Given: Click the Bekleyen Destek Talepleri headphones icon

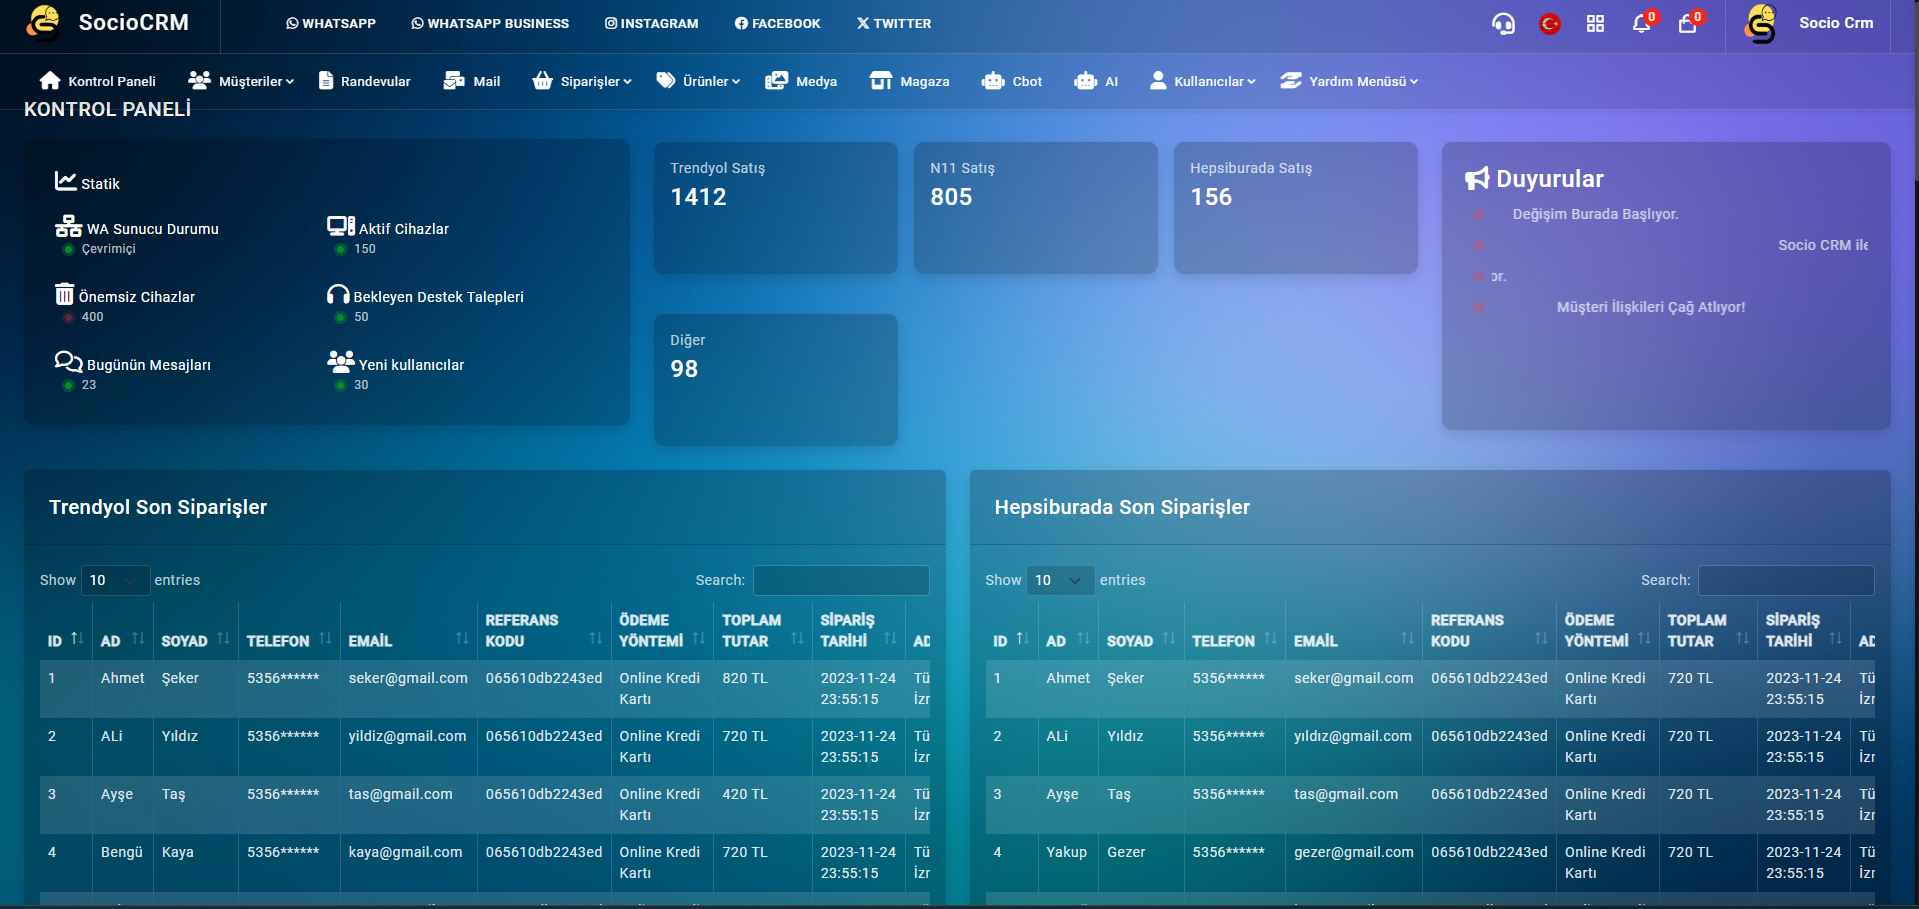Looking at the screenshot, I should click(338, 294).
